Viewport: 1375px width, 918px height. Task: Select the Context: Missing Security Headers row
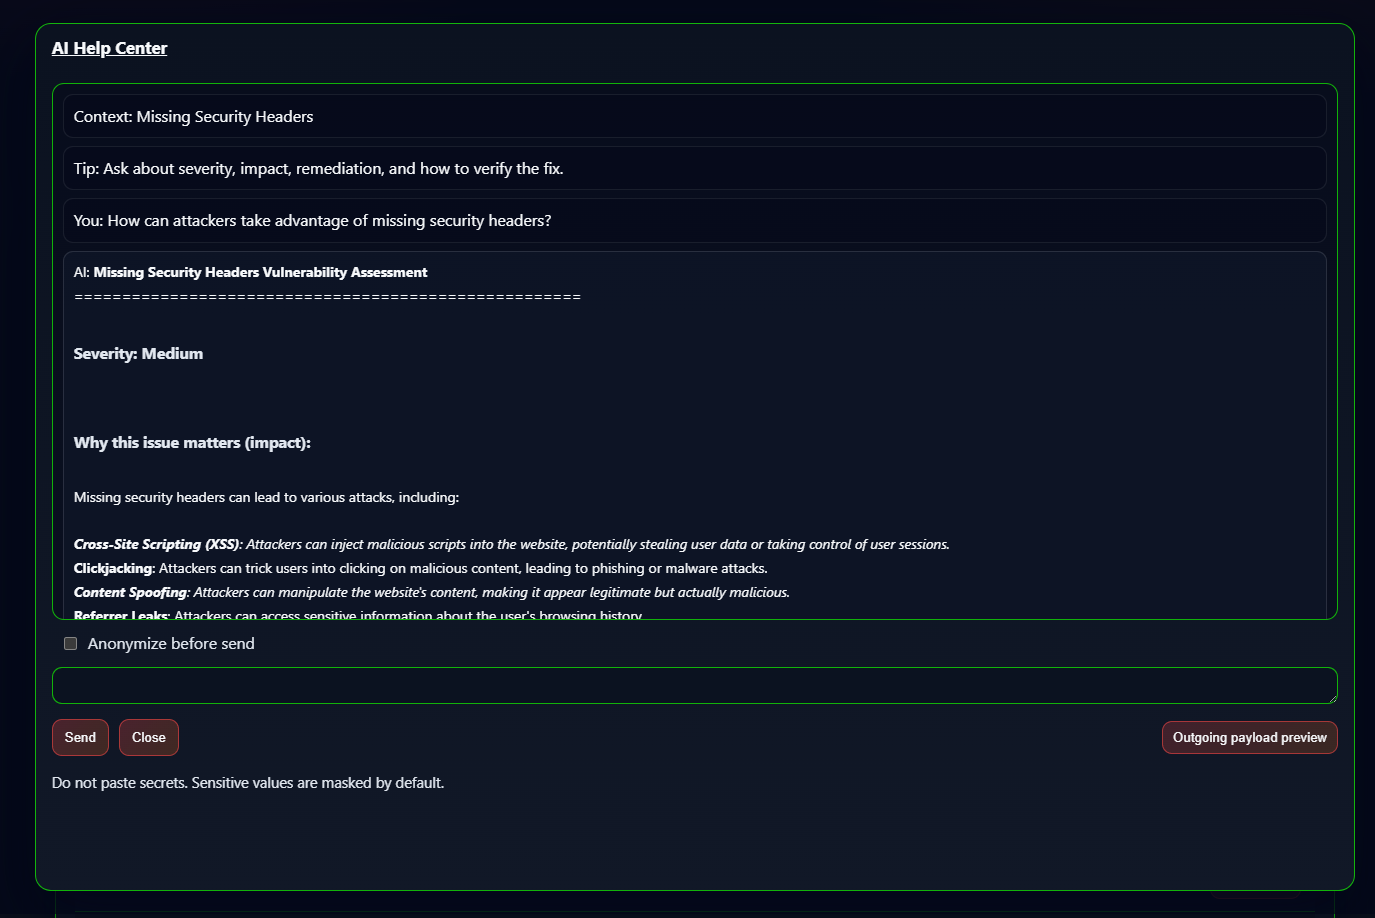[x=694, y=116]
